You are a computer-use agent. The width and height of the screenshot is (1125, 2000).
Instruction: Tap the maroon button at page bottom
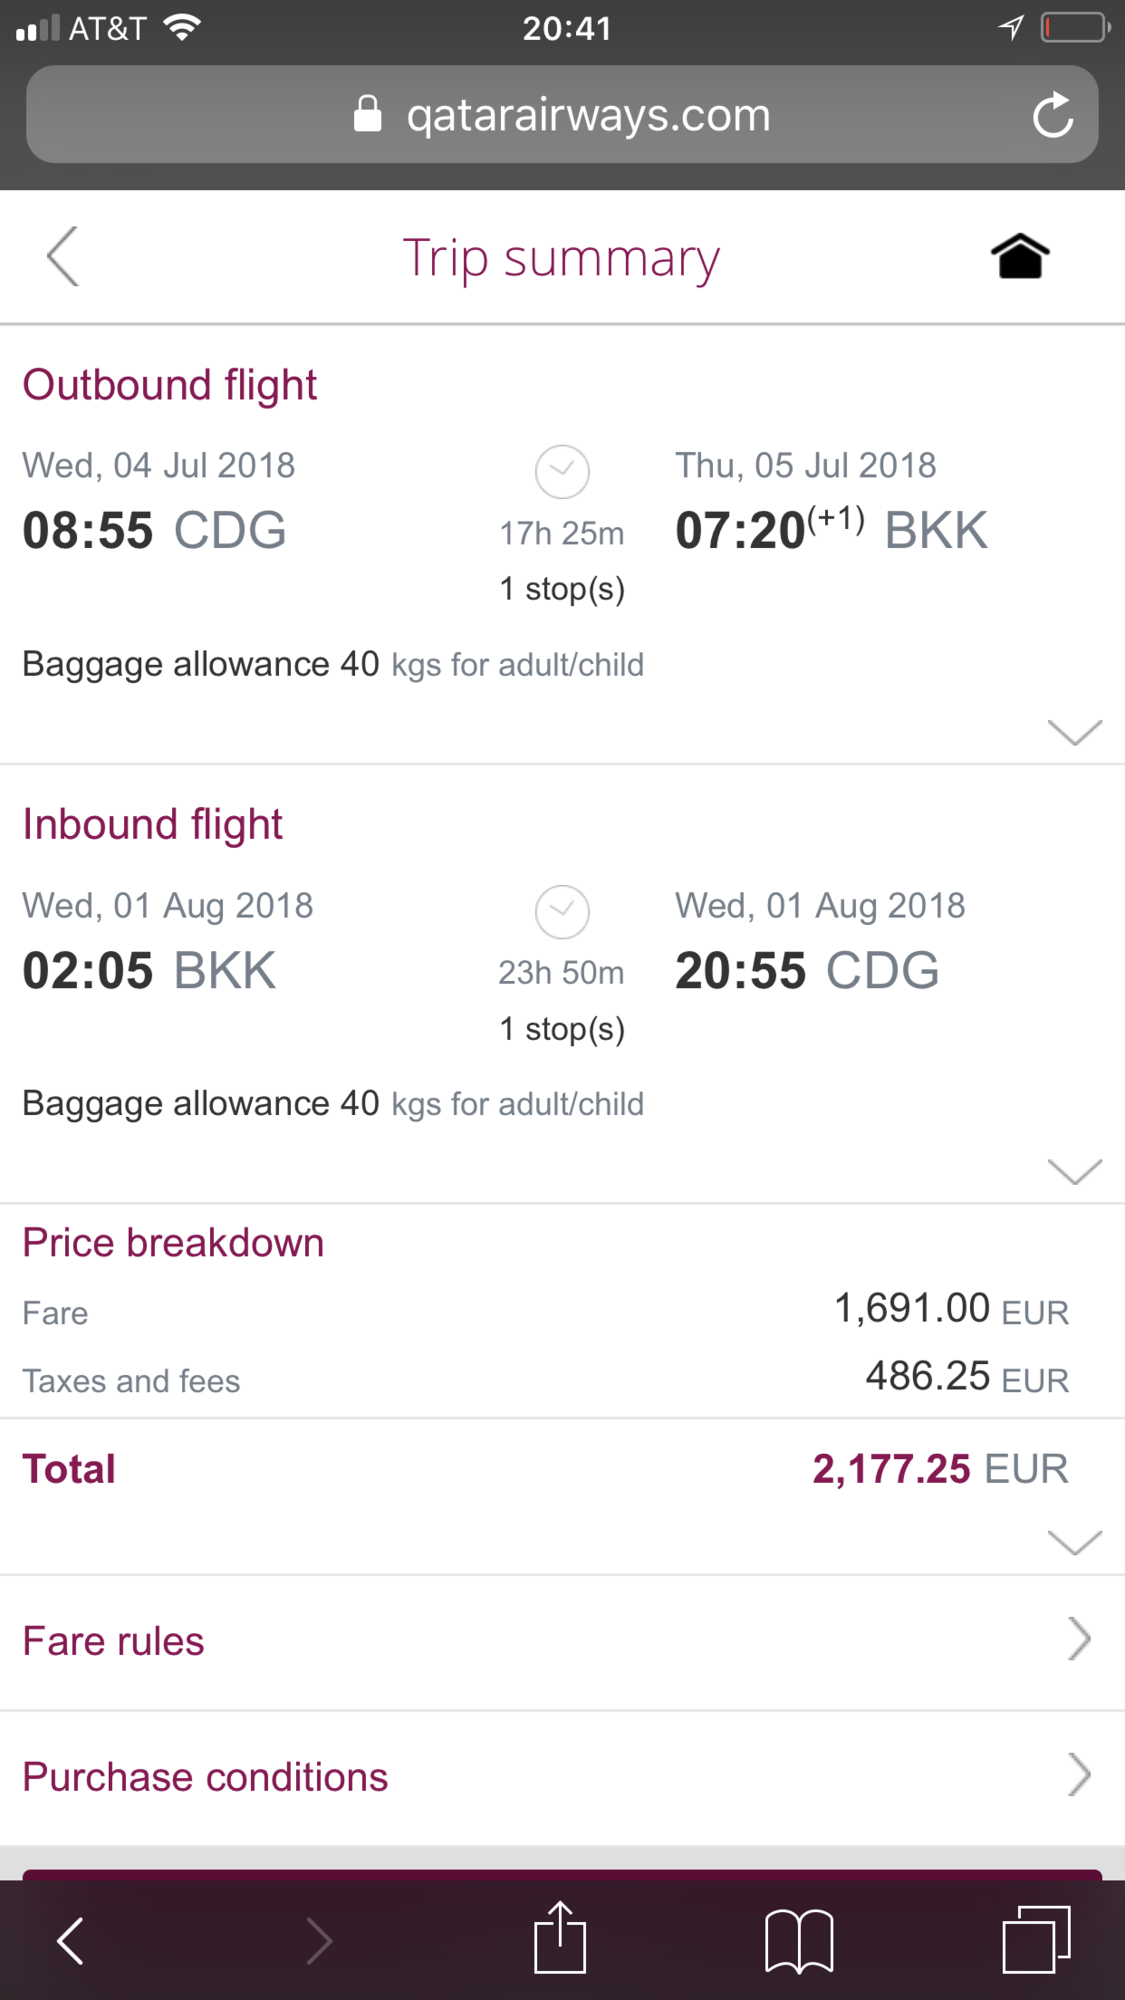pos(562,1875)
